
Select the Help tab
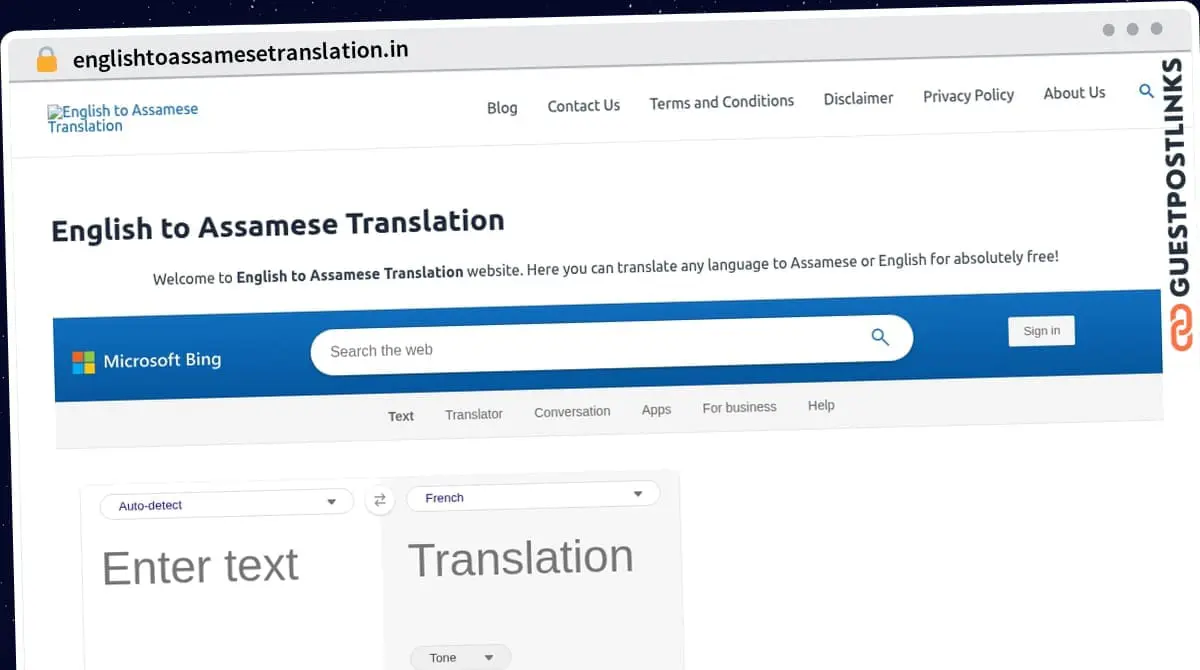tap(821, 405)
